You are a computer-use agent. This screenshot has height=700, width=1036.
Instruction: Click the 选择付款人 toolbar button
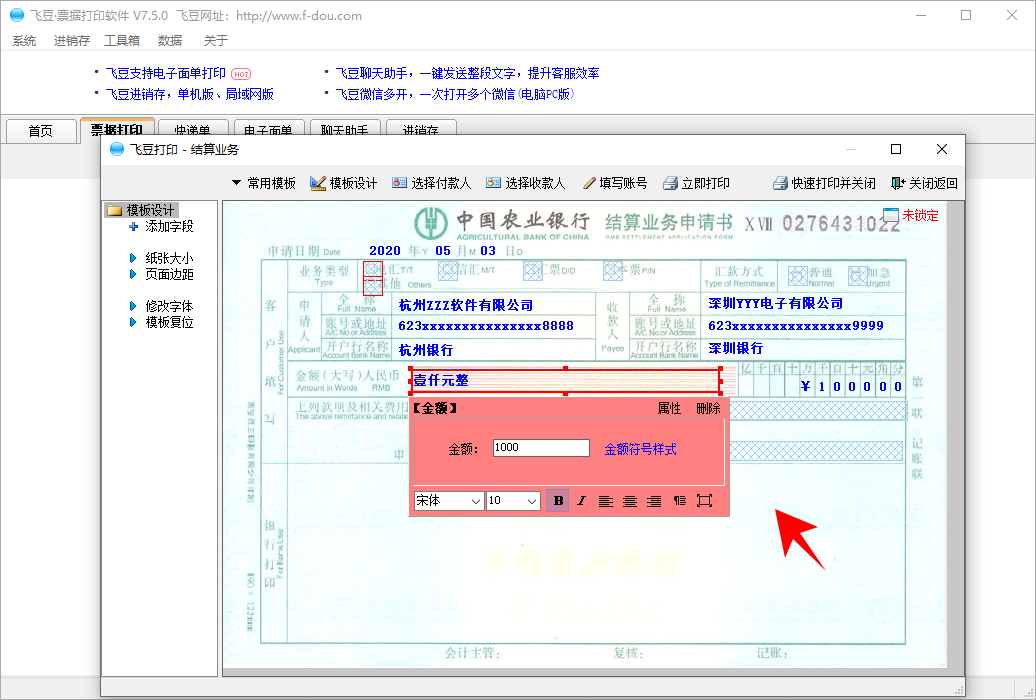[431, 183]
